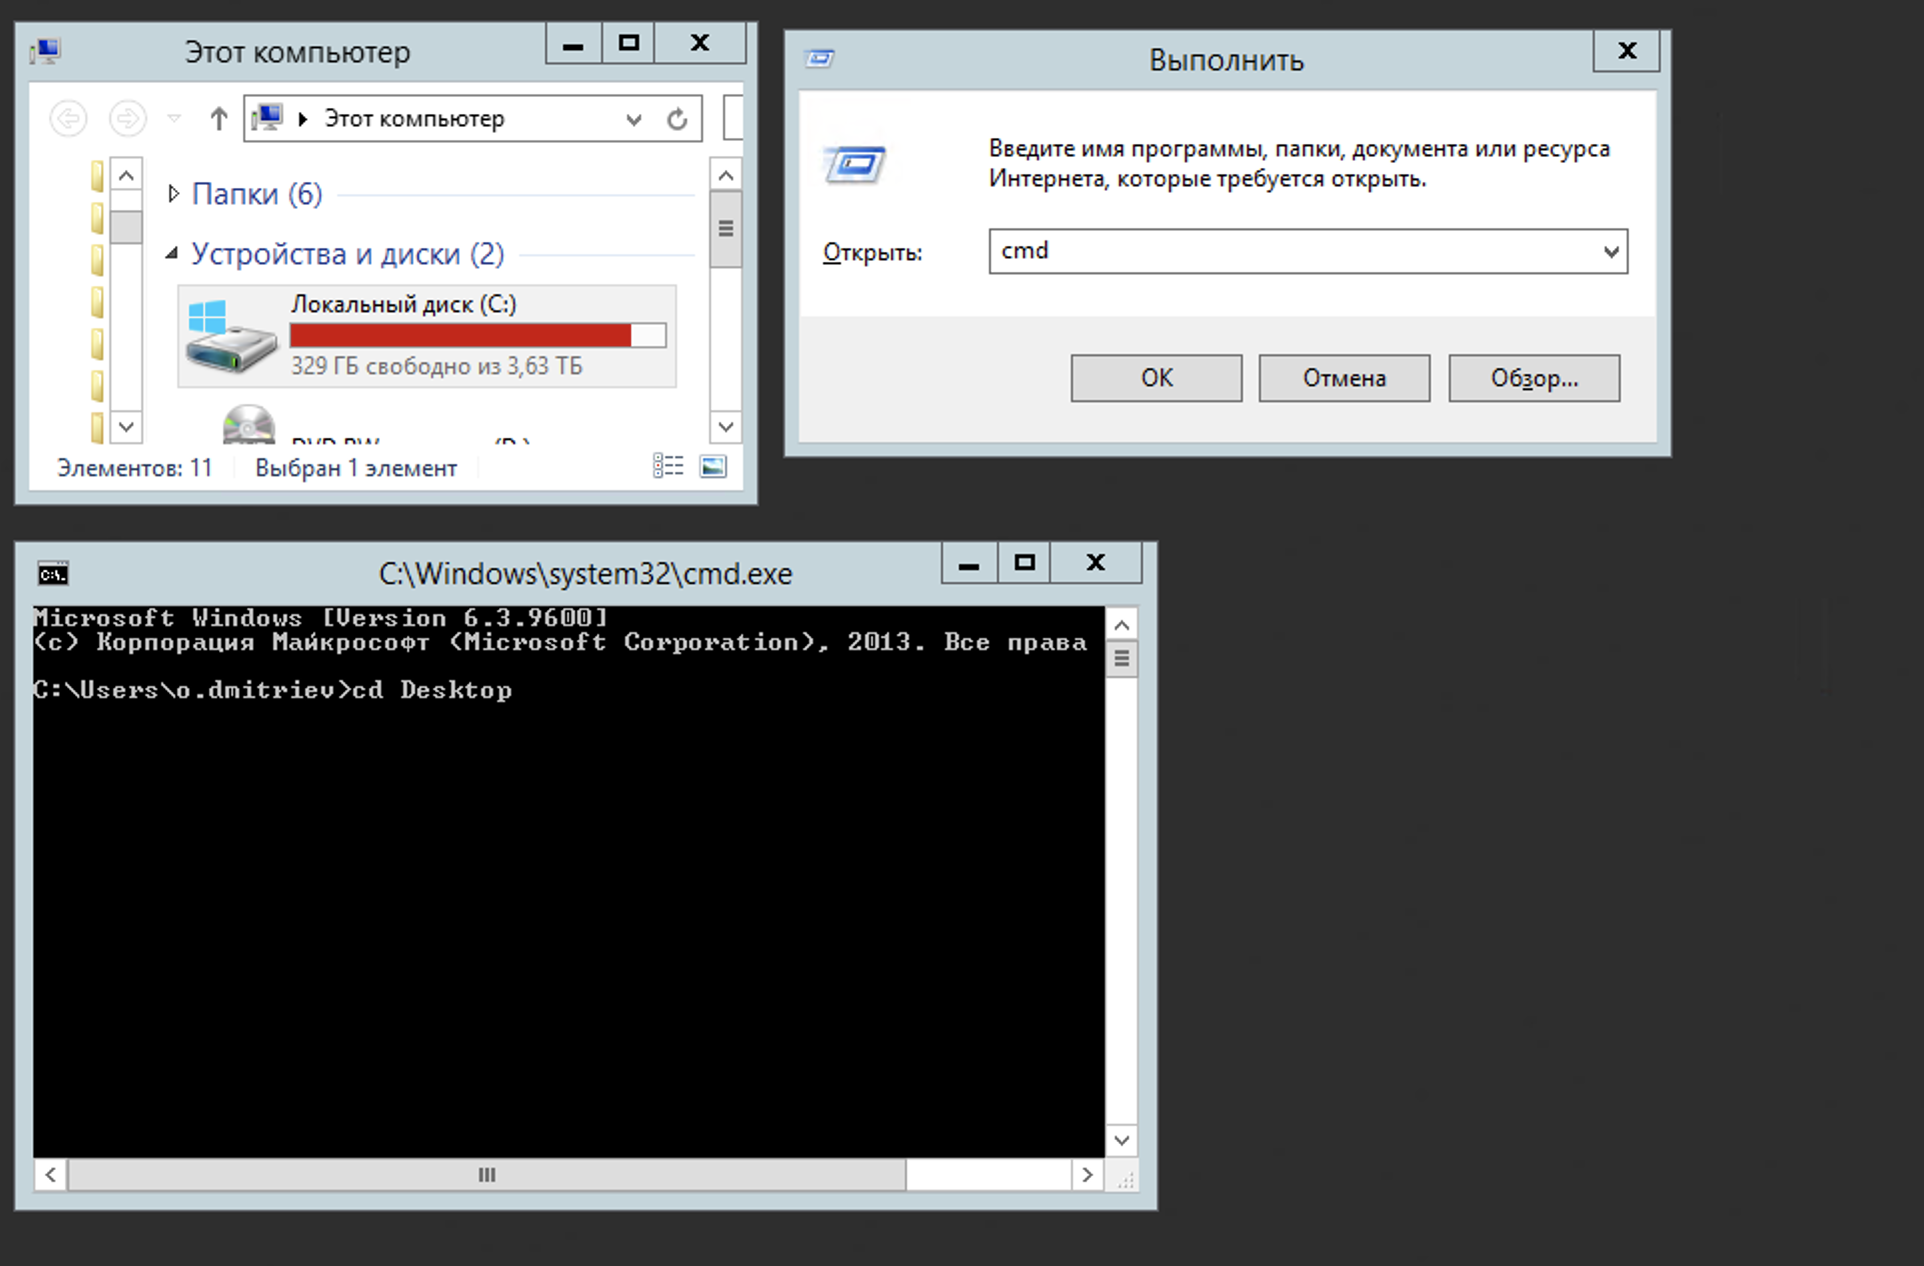Click the Отмена button

[1344, 378]
